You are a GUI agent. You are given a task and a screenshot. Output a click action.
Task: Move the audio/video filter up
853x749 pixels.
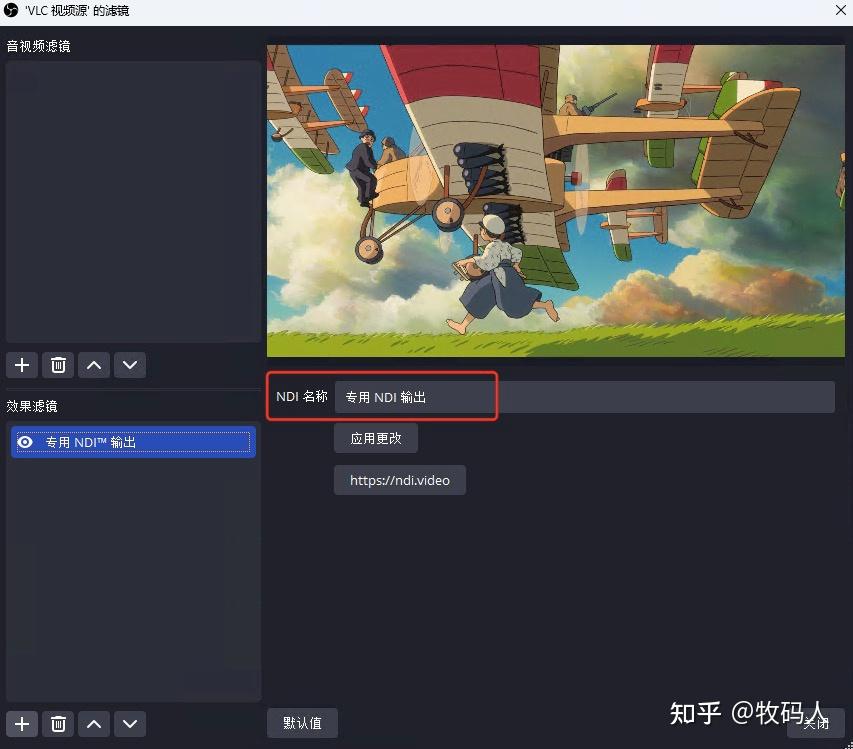click(x=93, y=365)
